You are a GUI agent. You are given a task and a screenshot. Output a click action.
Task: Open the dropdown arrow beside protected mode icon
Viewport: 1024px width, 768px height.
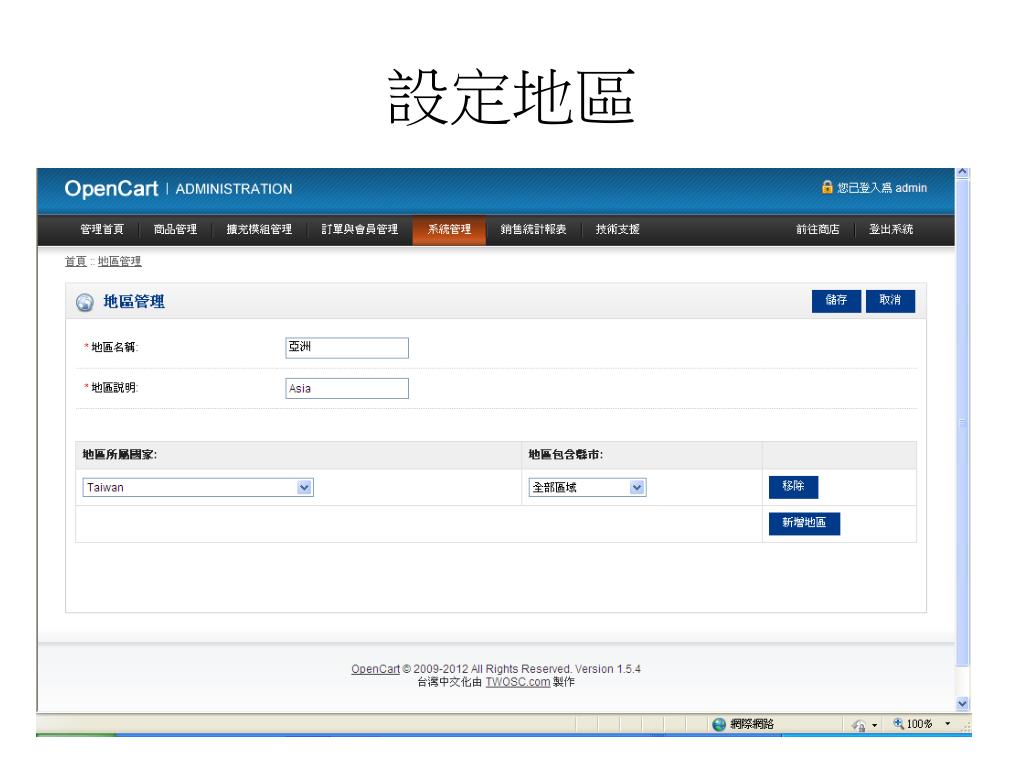pyautogui.click(x=874, y=725)
